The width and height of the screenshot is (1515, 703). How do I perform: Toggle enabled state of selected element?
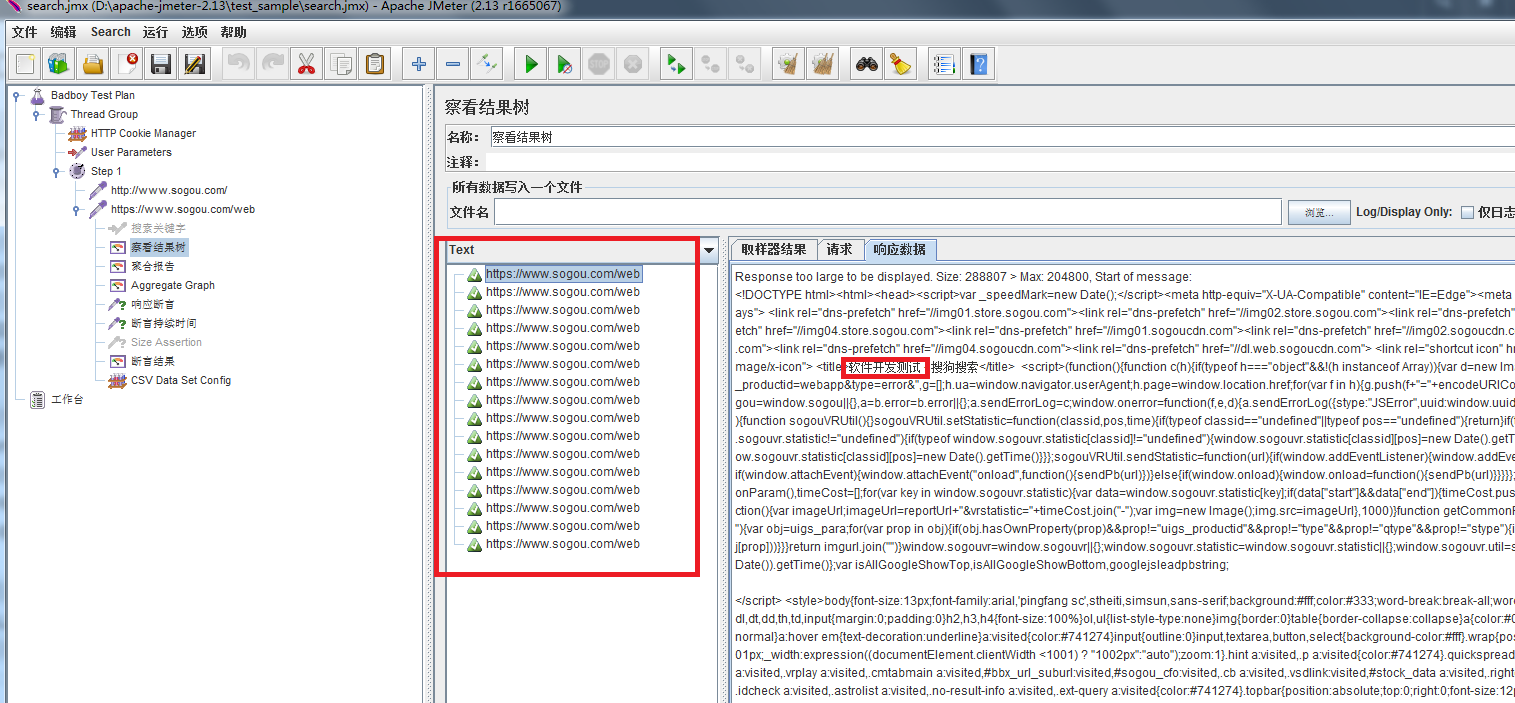click(x=487, y=65)
